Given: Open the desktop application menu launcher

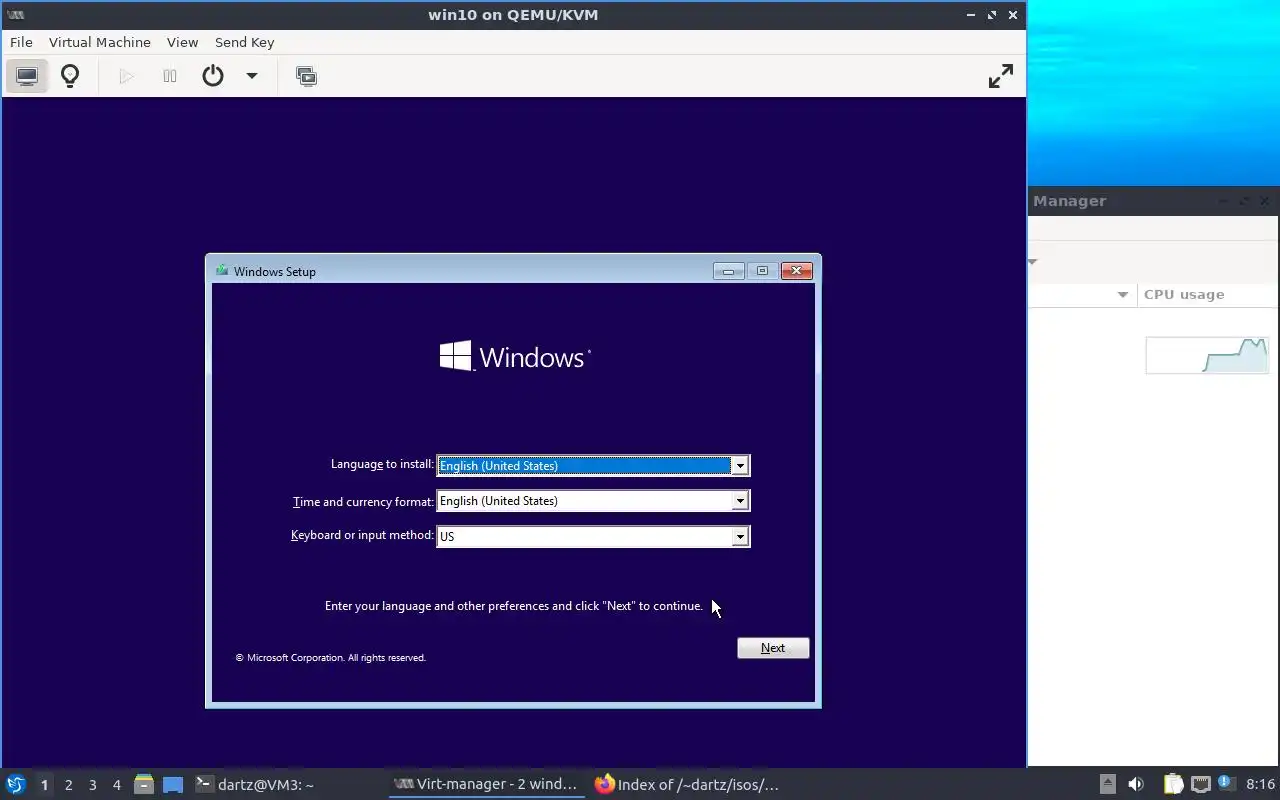Looking at the screenshot, I should (x=15, y=785).
